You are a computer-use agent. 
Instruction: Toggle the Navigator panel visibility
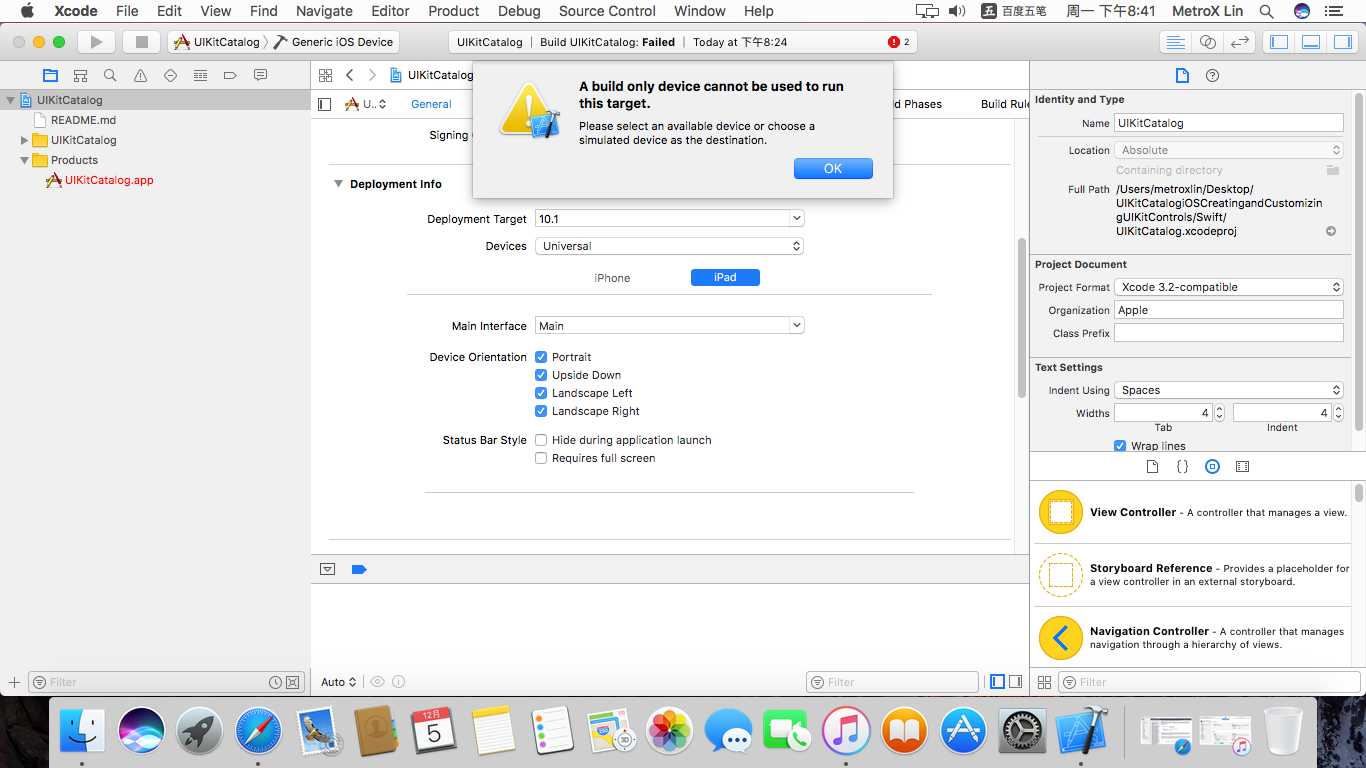tap(1279, 42)
